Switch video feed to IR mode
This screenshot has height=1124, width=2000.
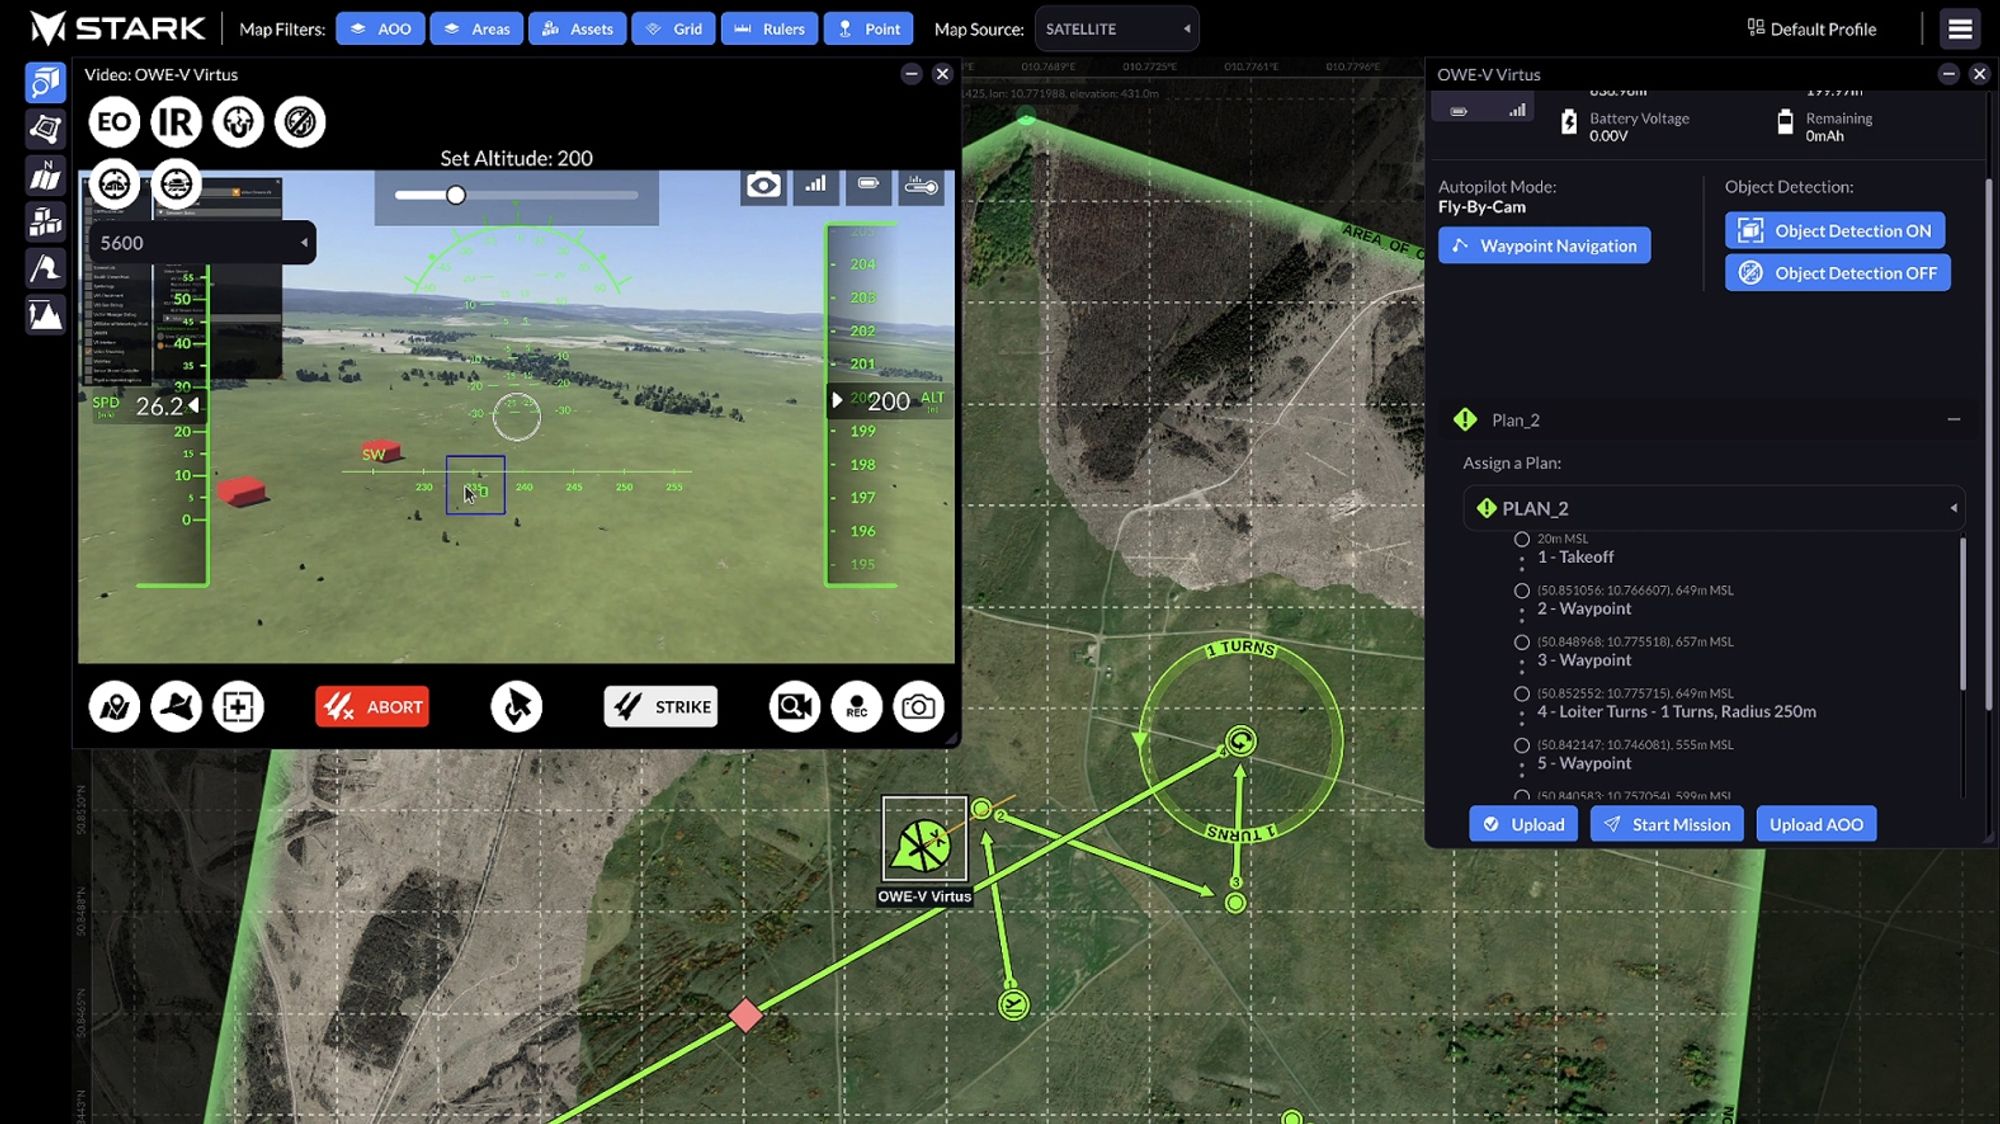point(176,122)
